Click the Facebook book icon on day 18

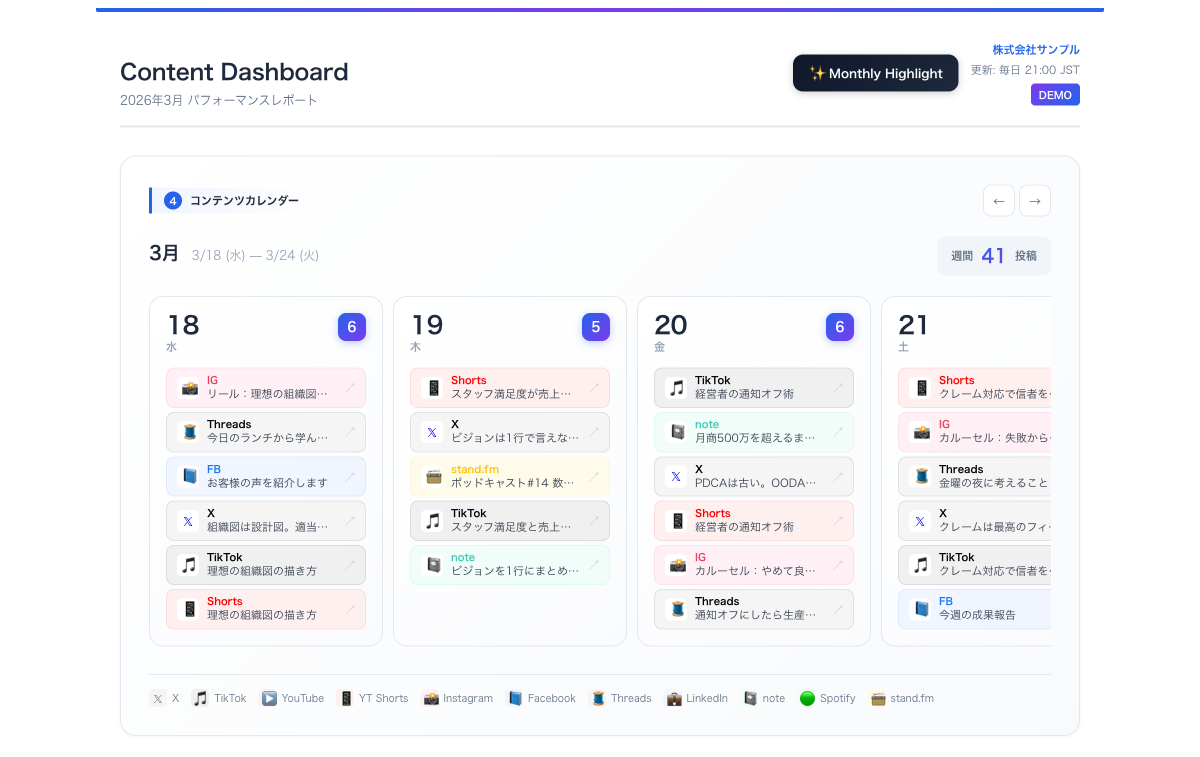point(188,476)
